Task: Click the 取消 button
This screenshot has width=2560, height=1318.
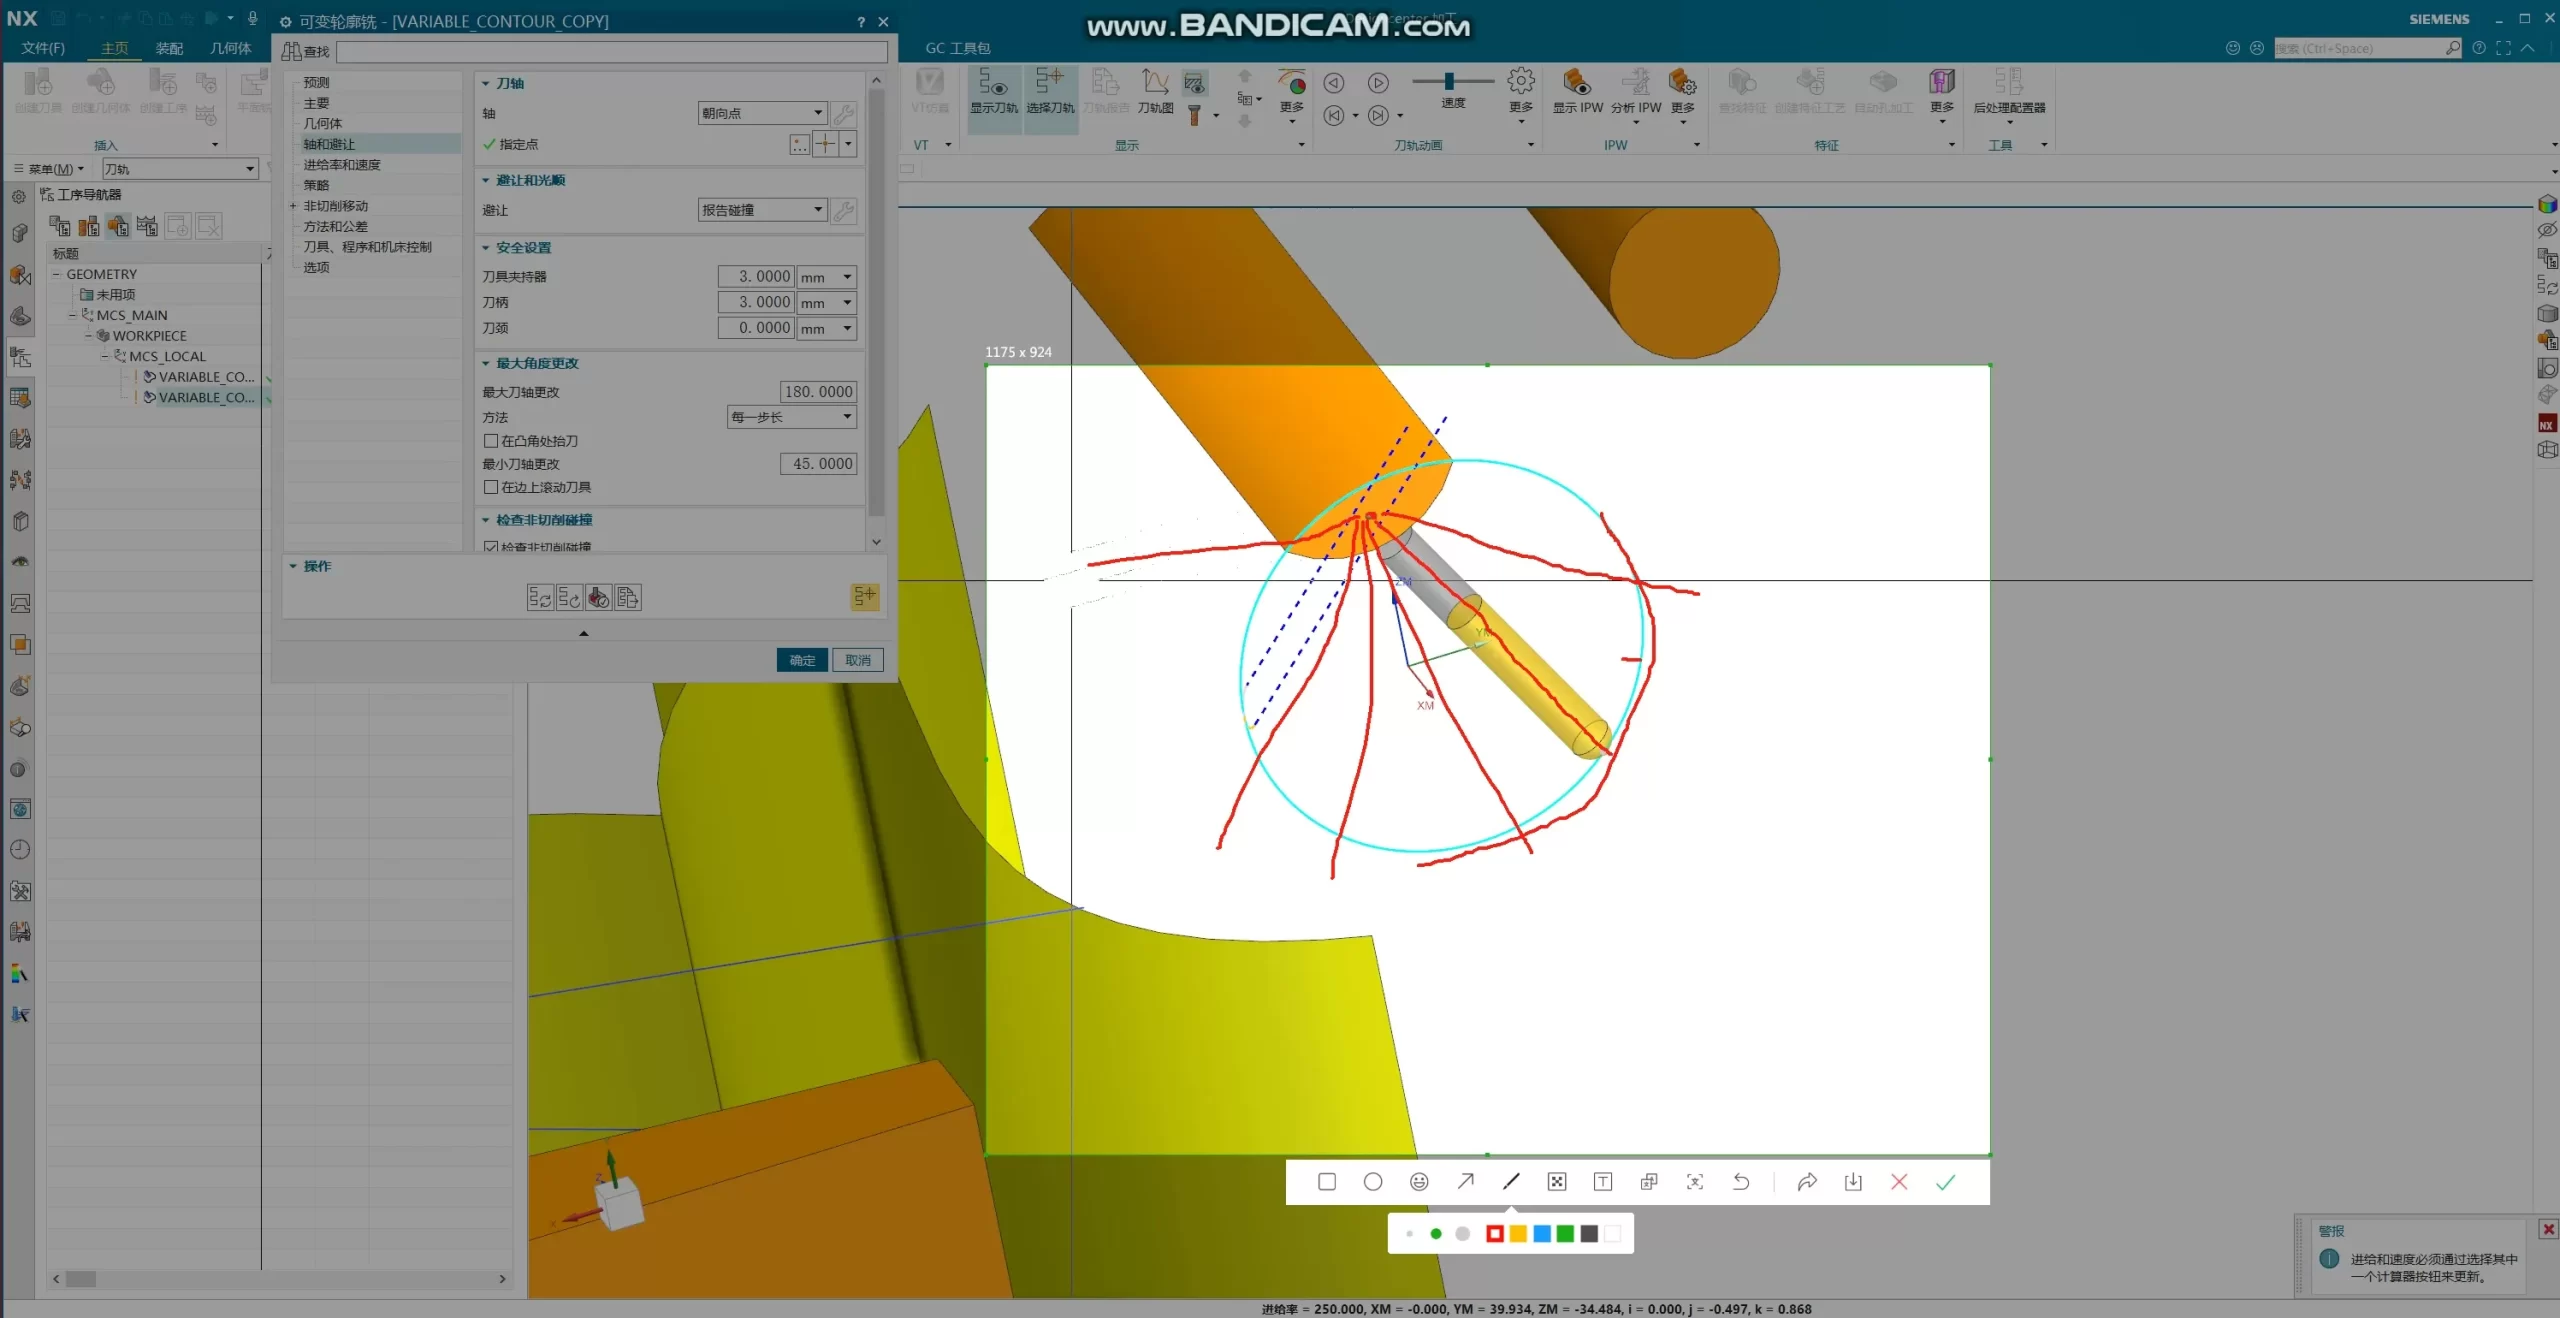Action: click(x=857, y=660)
